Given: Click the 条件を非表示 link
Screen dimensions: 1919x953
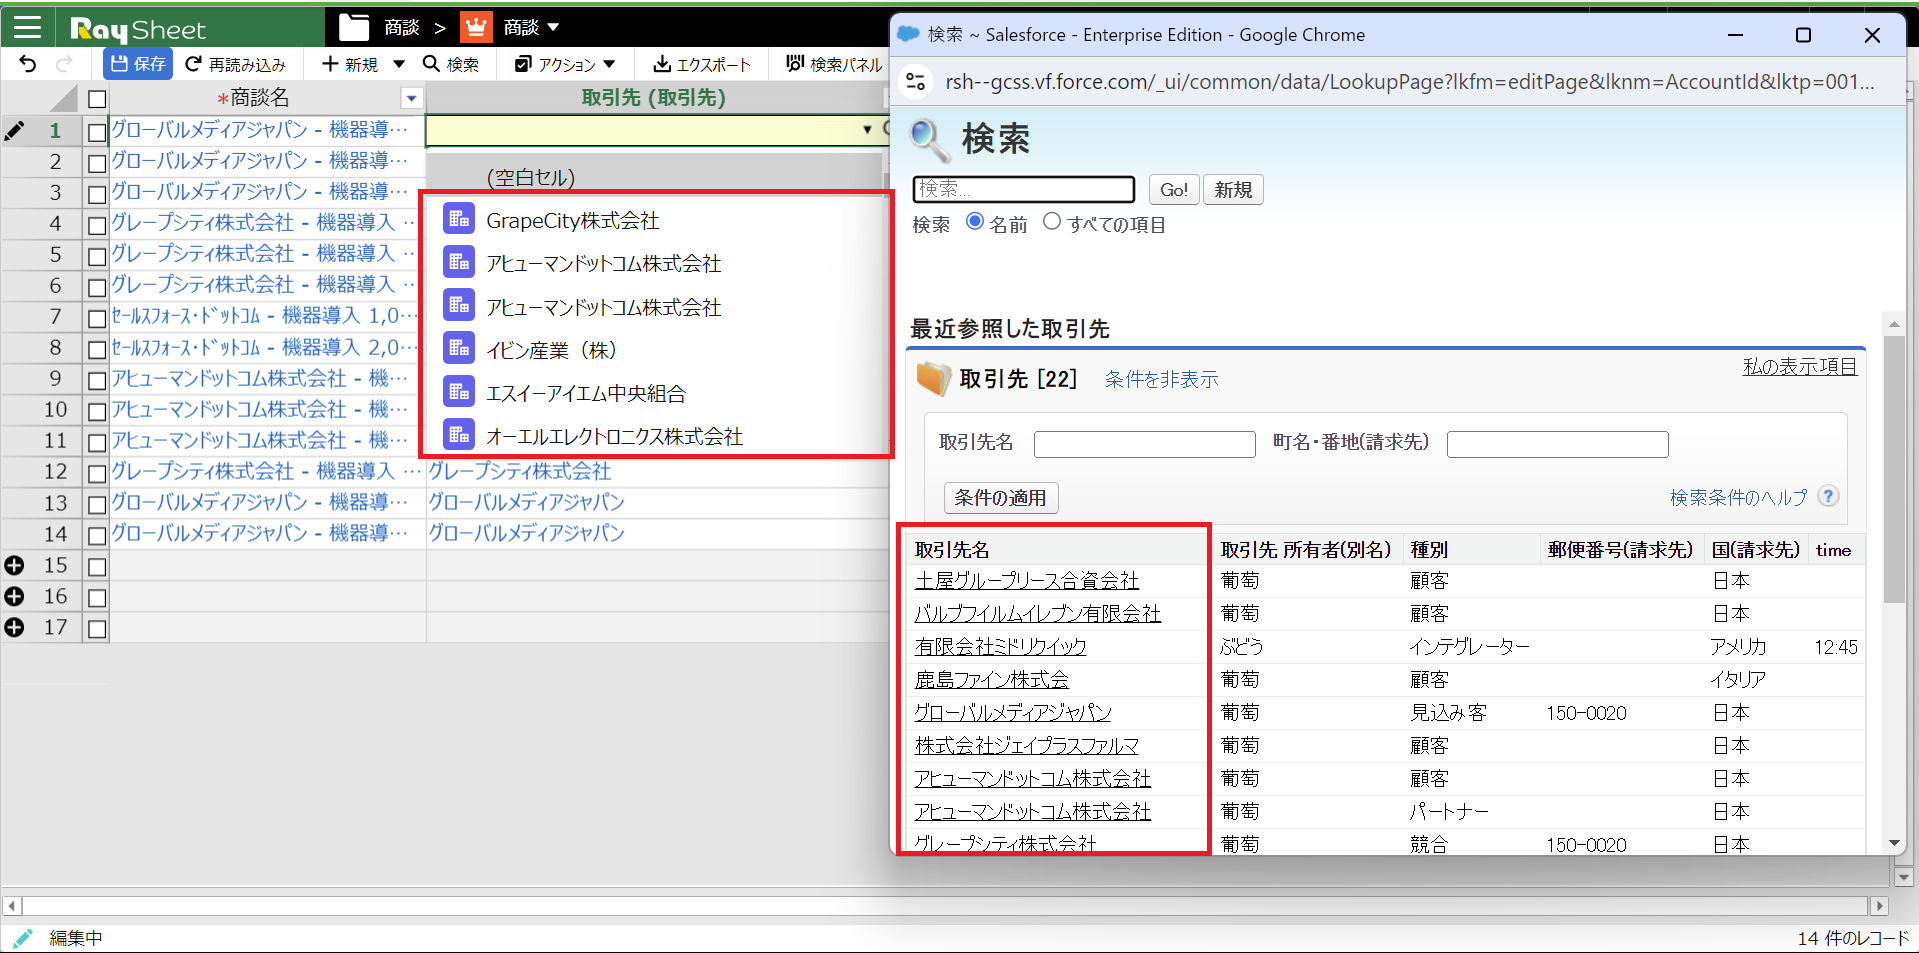Looking at the screenshot, I should click(x=1161, y=379).
